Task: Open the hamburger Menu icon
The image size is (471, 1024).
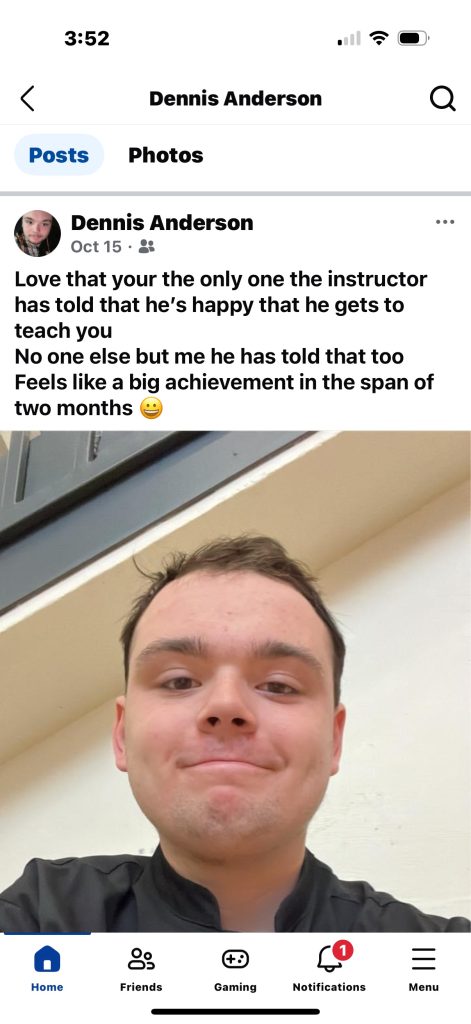Action: pyautogui.click(x=423, y=959)
